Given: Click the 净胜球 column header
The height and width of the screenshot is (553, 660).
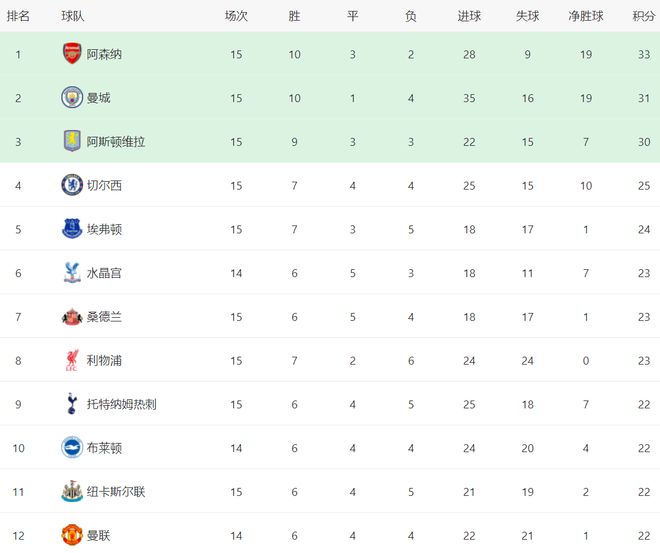Looking at the screenshot, I should tap(586, 16).
